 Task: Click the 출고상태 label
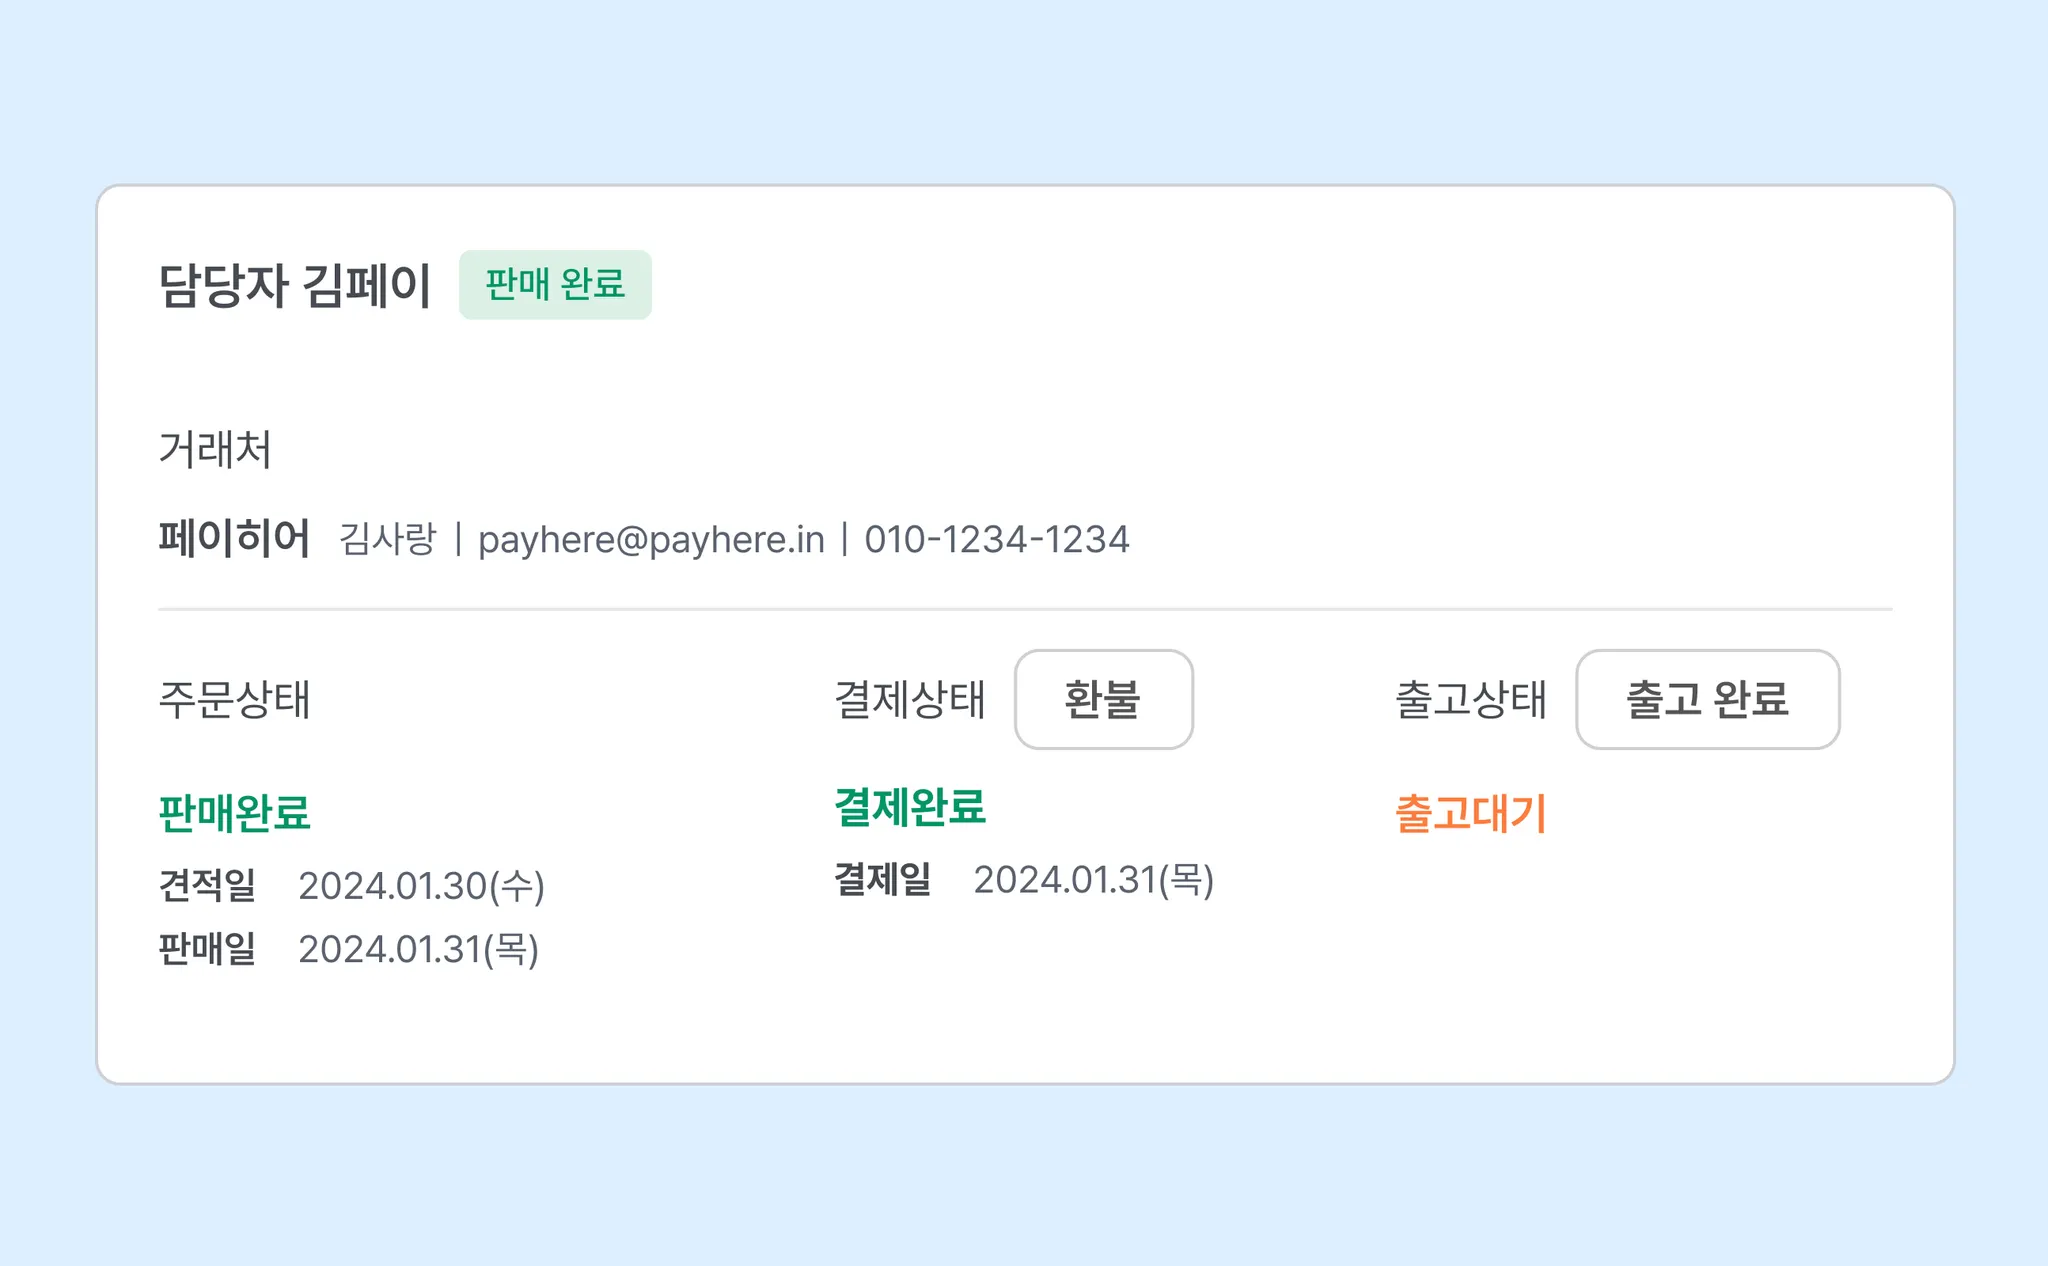click(1471, 699)
